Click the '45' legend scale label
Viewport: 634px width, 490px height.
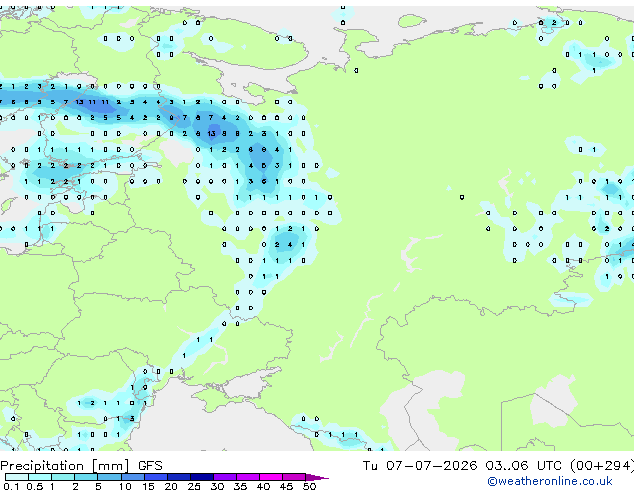[286, 486]
